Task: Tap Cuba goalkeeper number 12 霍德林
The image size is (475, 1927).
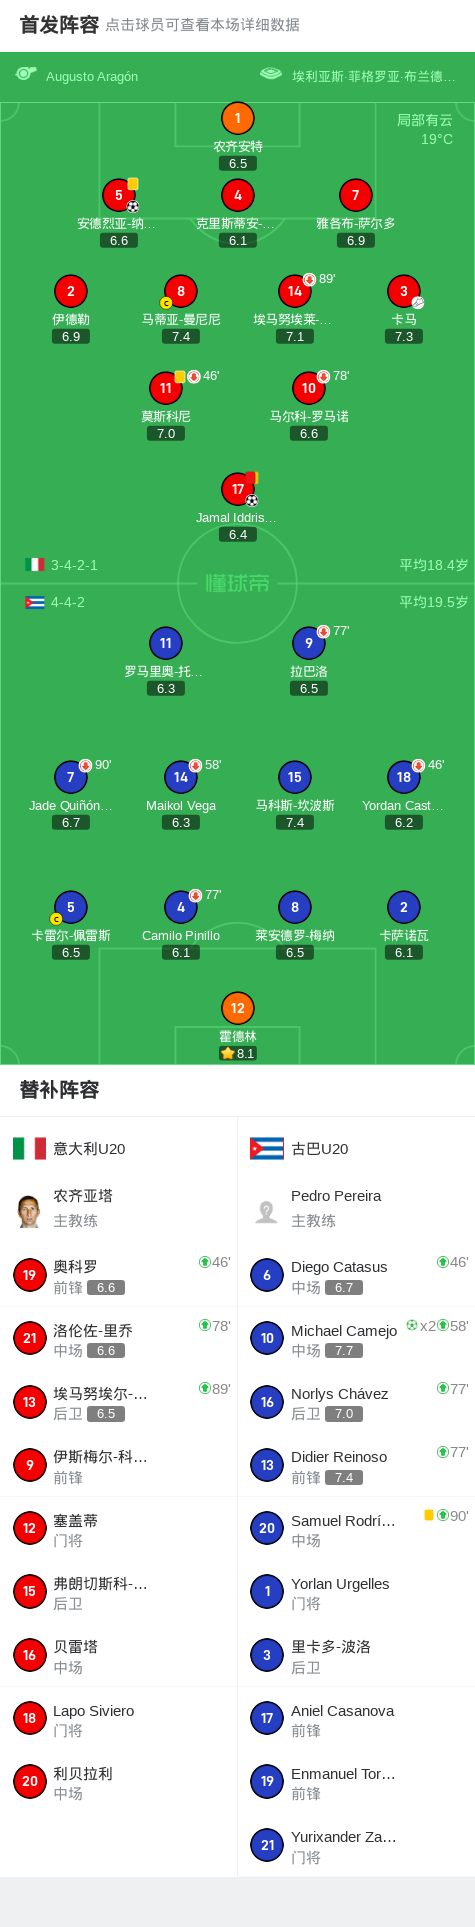Action: pos(237,1008)
